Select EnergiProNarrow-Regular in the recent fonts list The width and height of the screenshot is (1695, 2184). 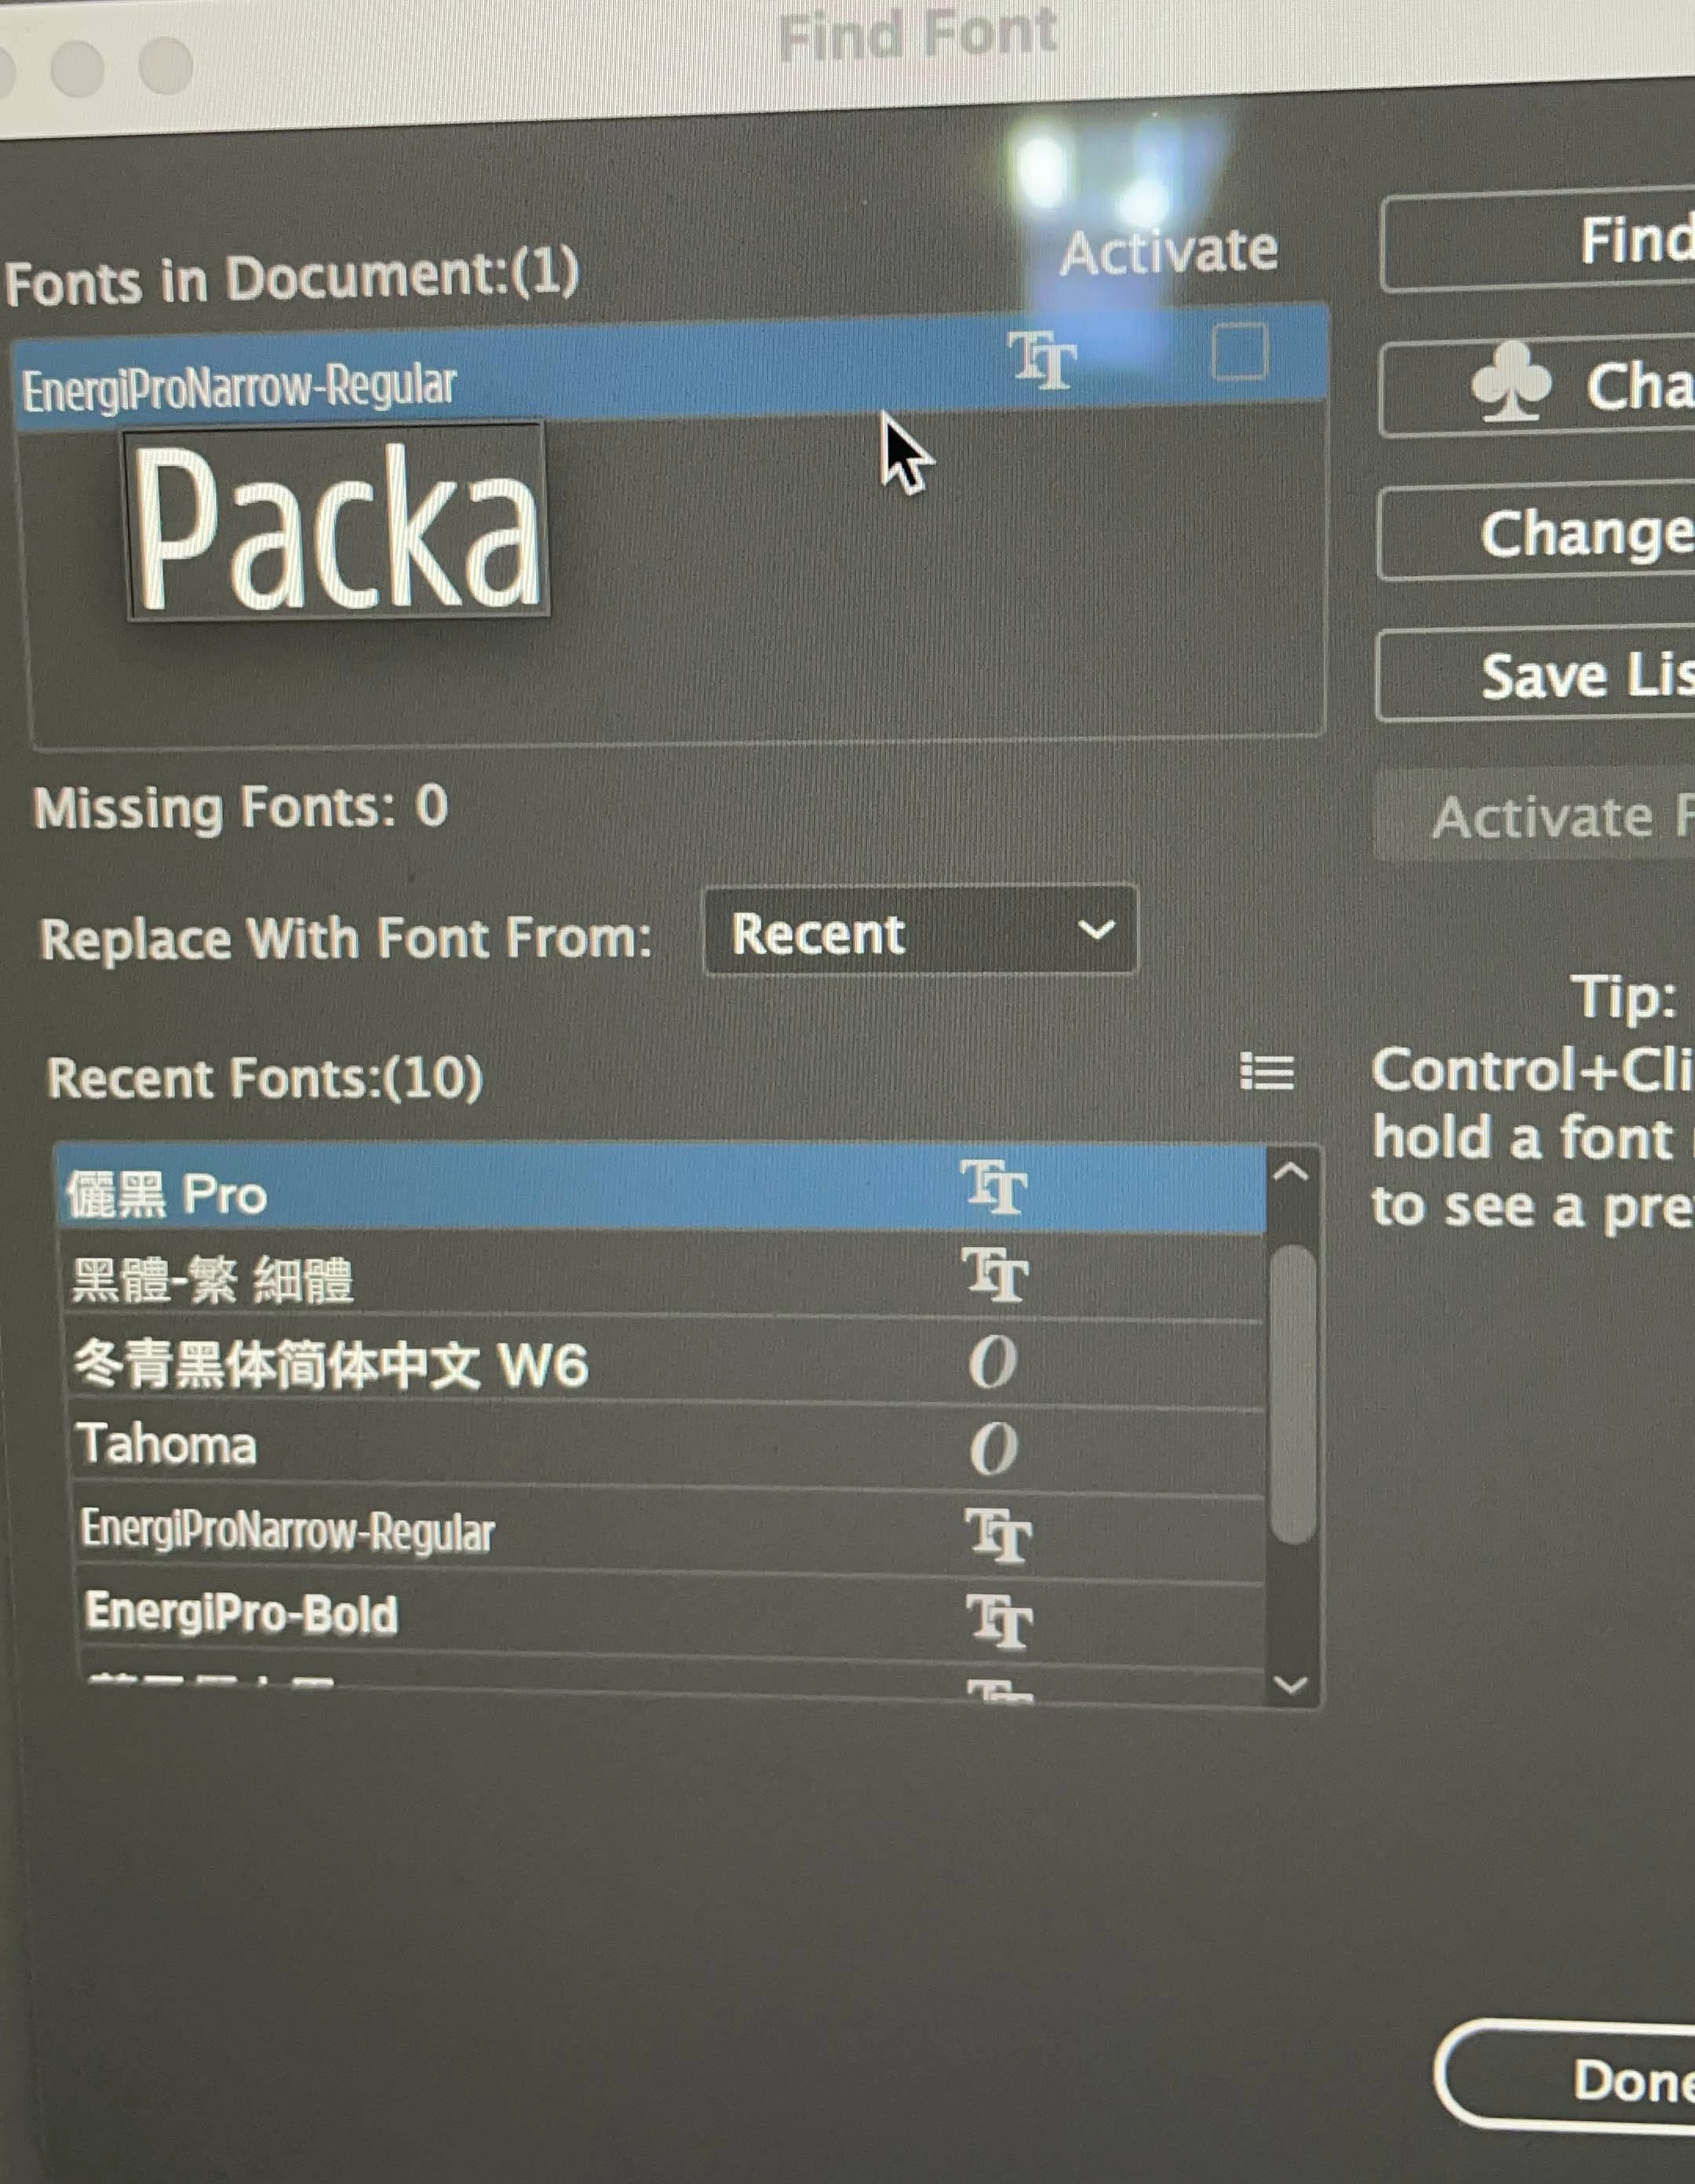click(x=288, y=1531)
